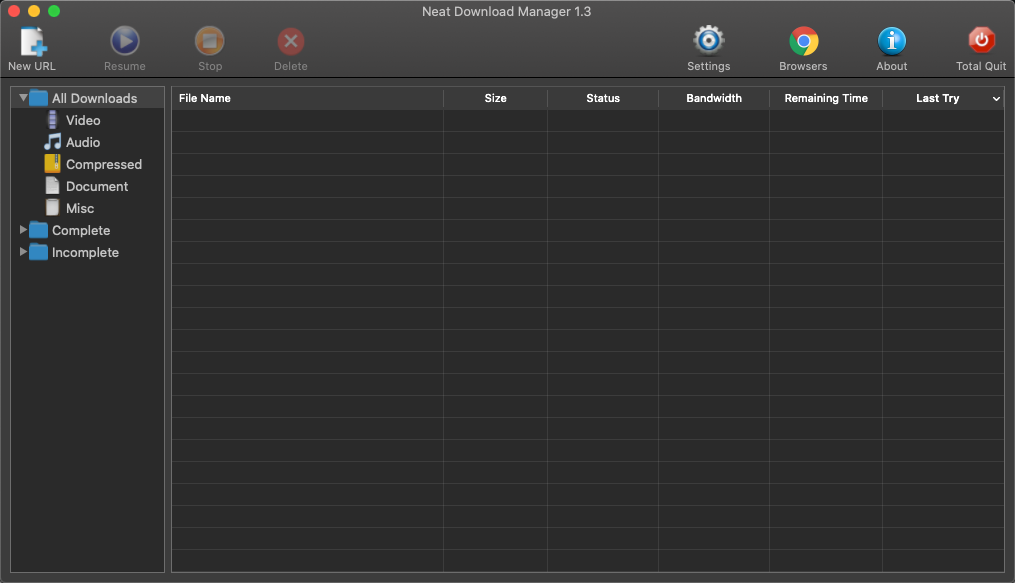The image size is (1015, 583).
Task: Click the Total Quit power icon
Action: (981, 41)
